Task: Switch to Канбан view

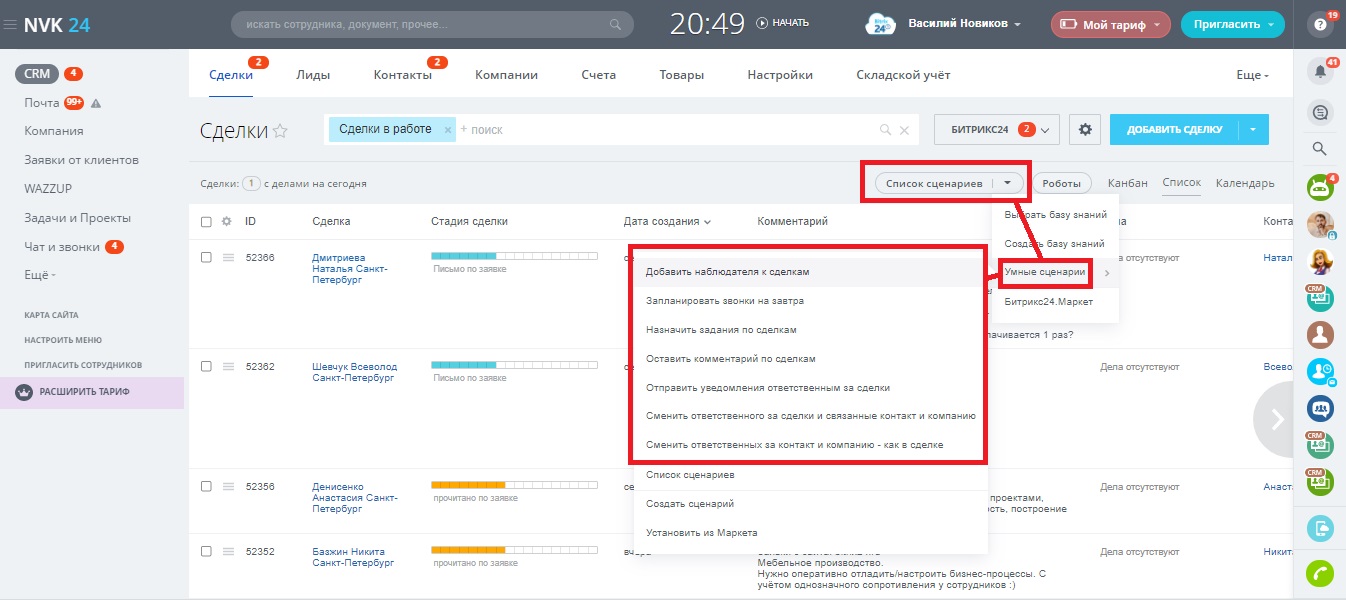Action: [x=1128, y=183]
